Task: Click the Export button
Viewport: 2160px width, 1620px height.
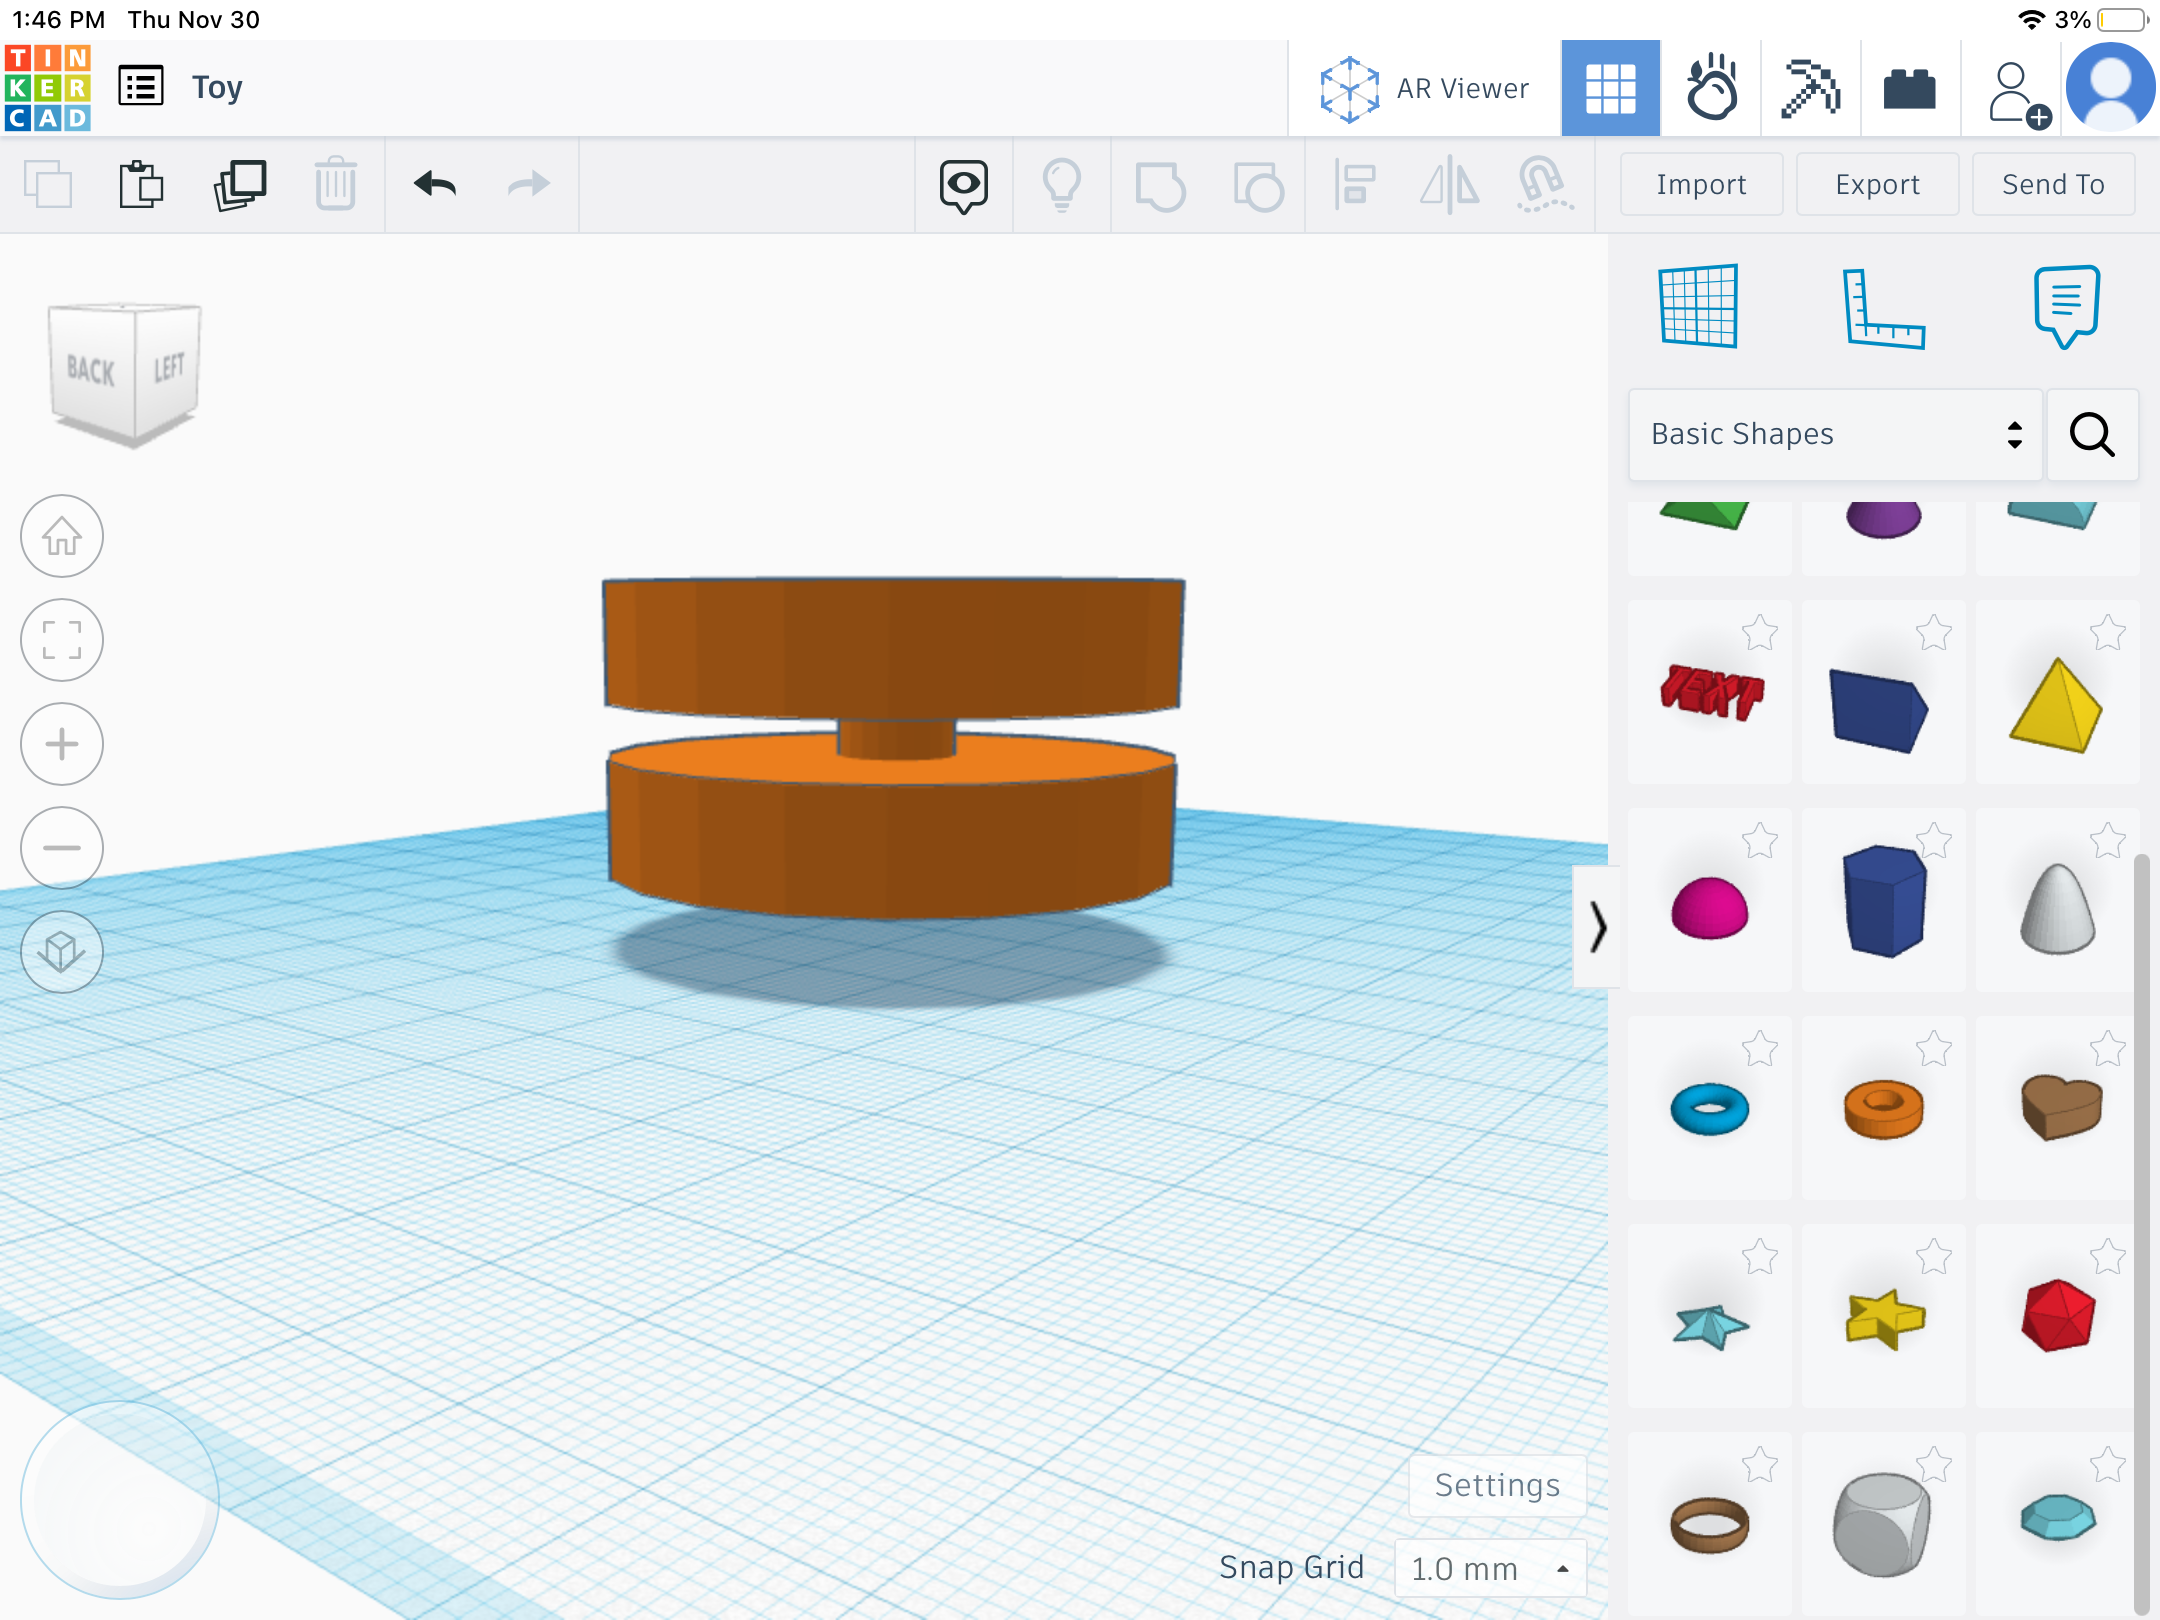Action: coord(1877,184)
